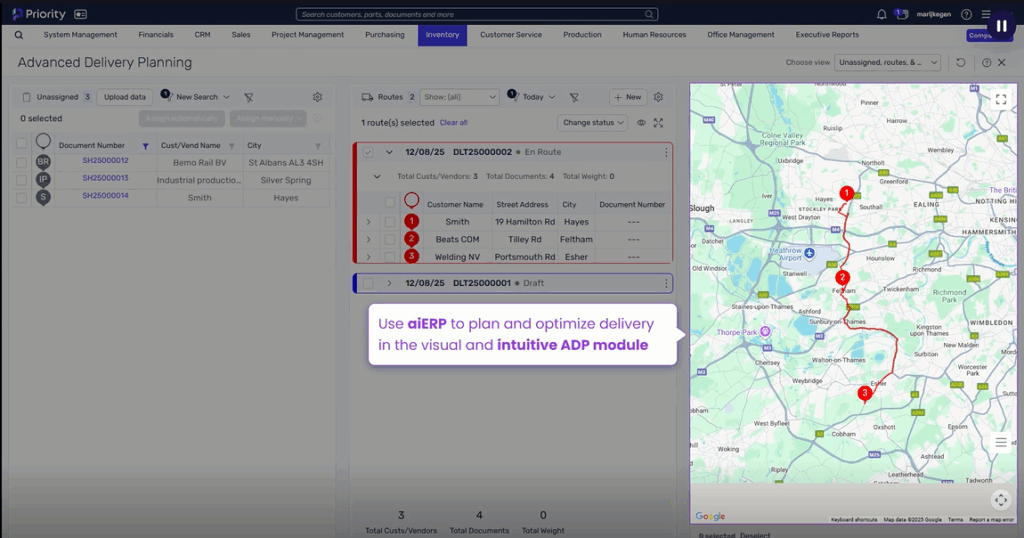Click map marker 1 at Hayes
Screen dimensions: 1024x538
(846, 193)
